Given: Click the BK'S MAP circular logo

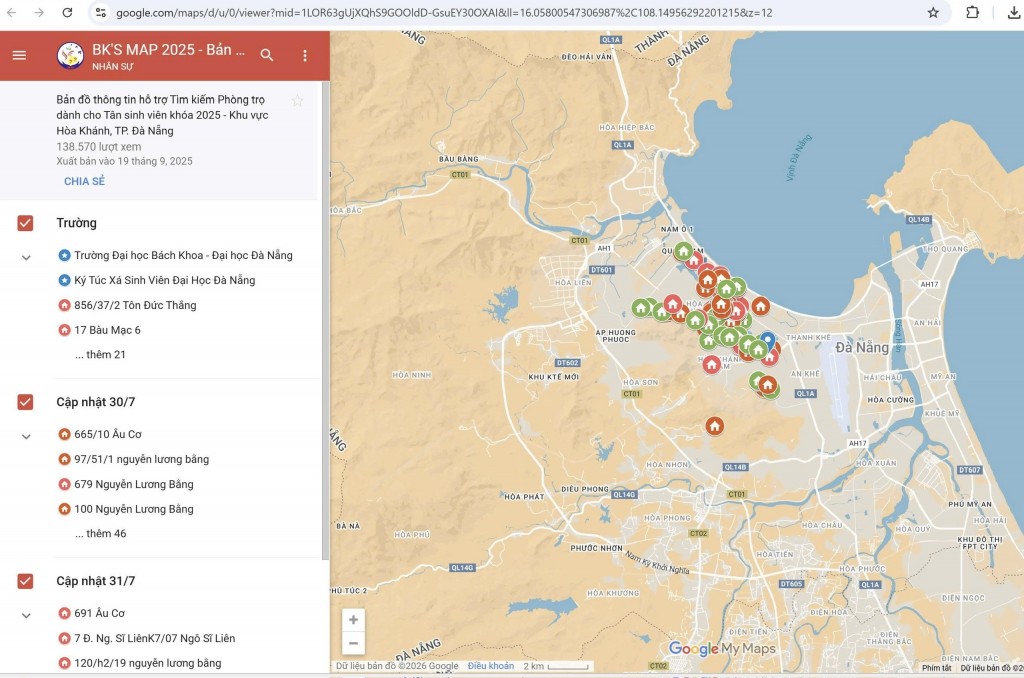Looking at the screenshot, I should pos(70,56).
